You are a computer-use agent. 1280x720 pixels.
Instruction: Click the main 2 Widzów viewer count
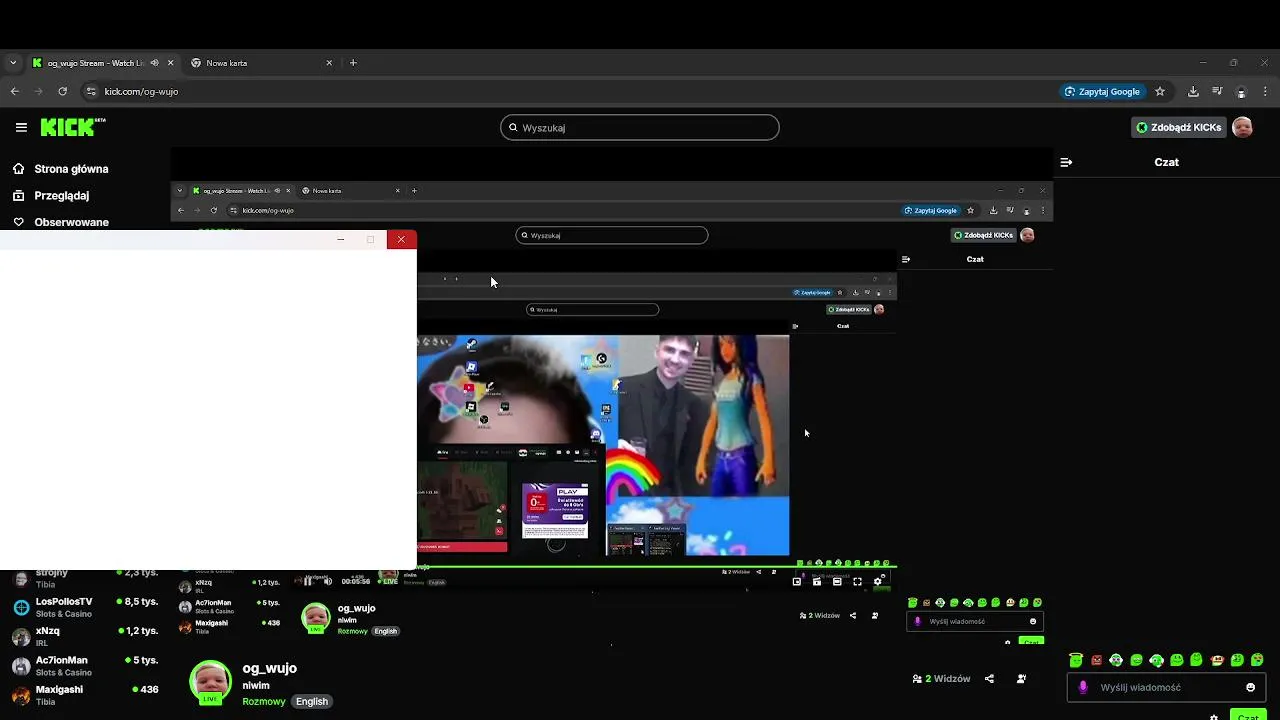[x=942, y=679]
